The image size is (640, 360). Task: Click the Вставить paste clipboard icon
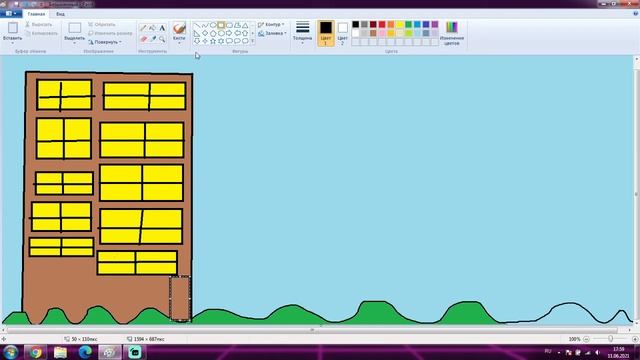(13, 28)
